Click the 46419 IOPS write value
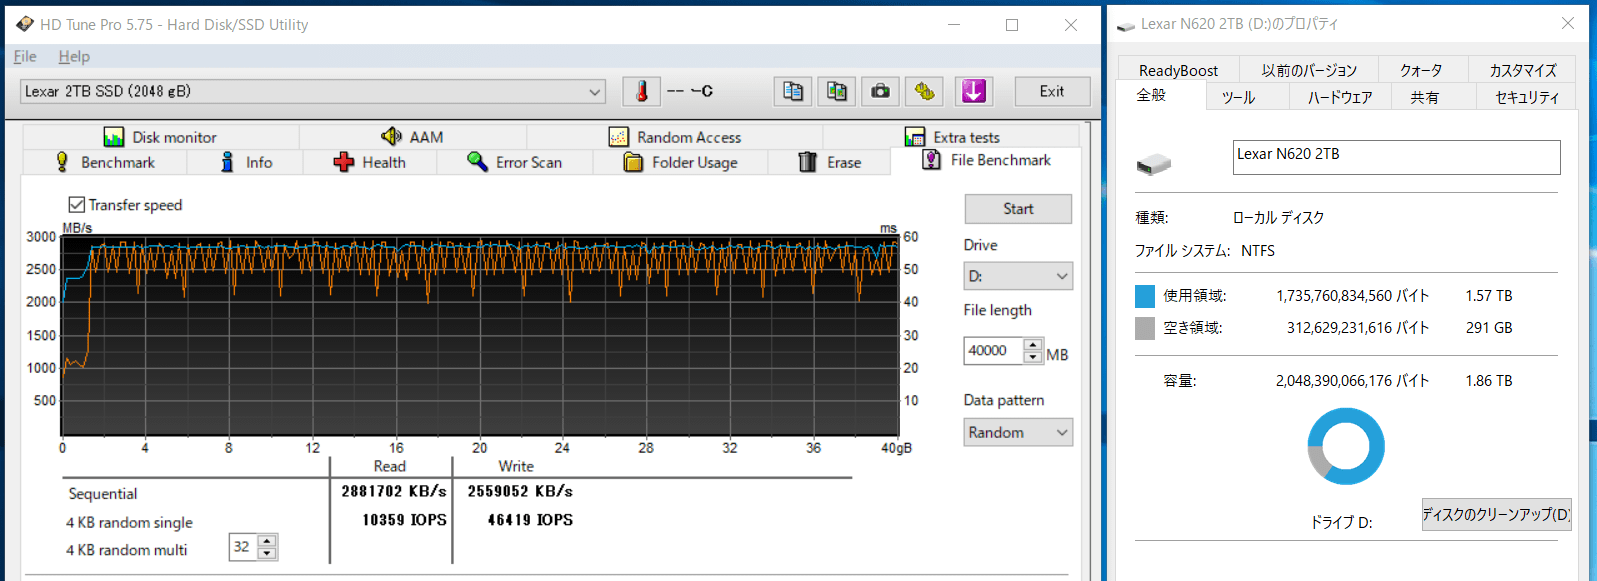 tap(530, 520)
